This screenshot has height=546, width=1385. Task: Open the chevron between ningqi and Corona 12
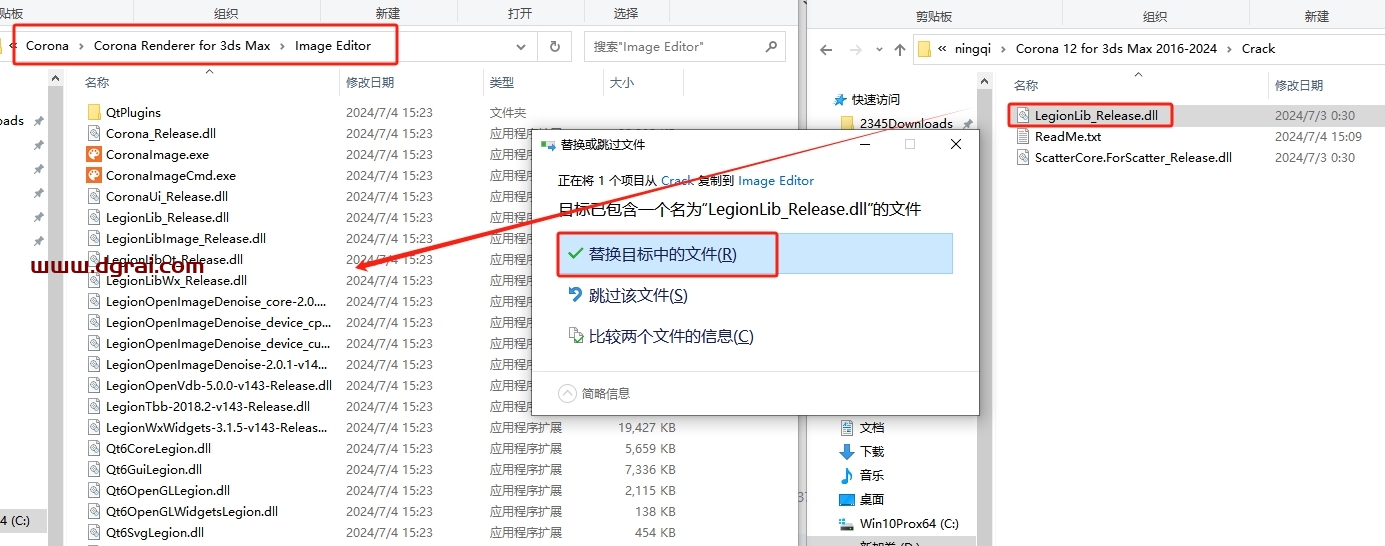coord(1004,48)
